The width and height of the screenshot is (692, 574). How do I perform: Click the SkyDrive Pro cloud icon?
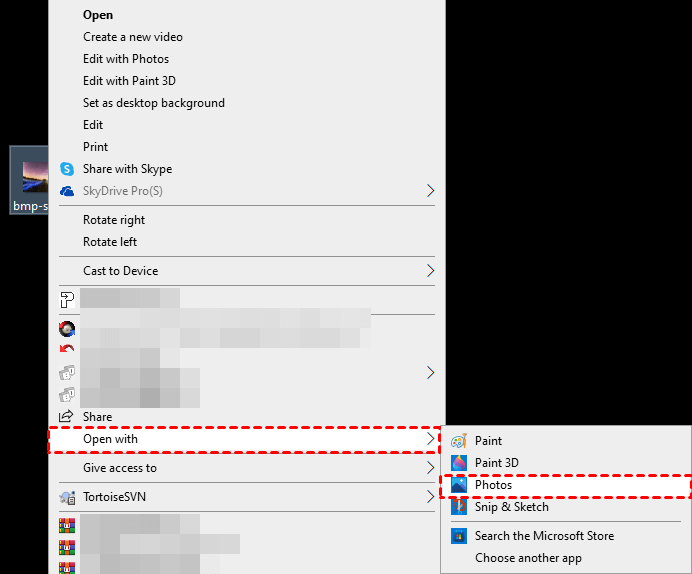click(67, 191)
